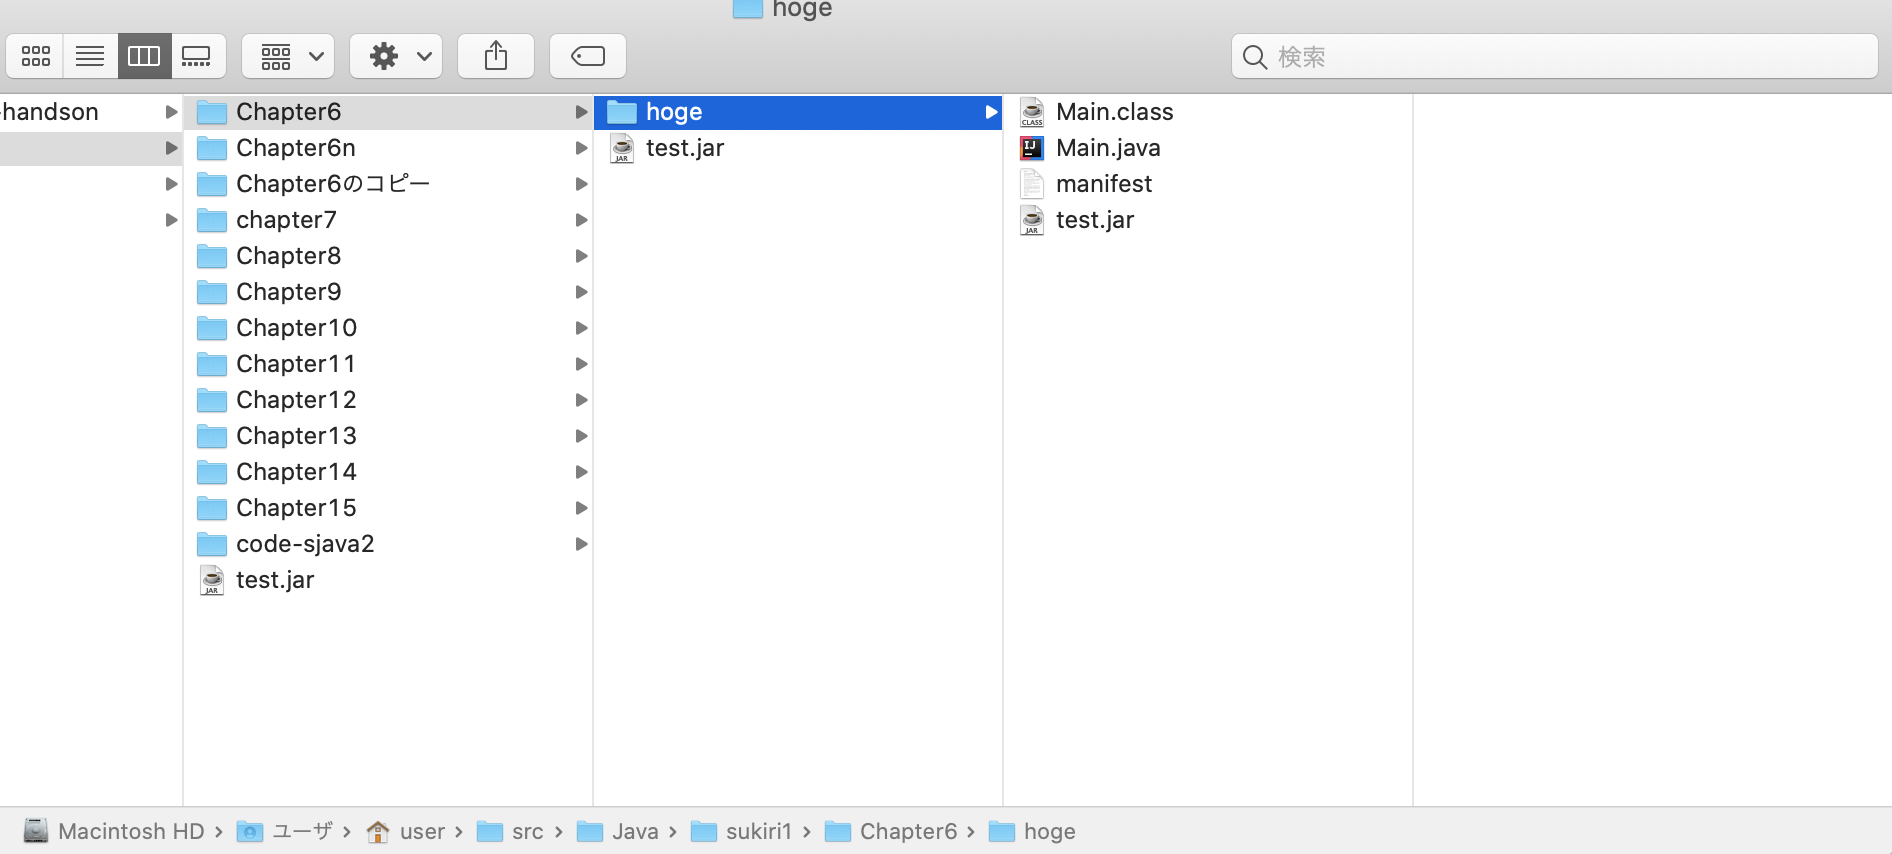
Task: Select the manifest file name
Action: 1104,184
